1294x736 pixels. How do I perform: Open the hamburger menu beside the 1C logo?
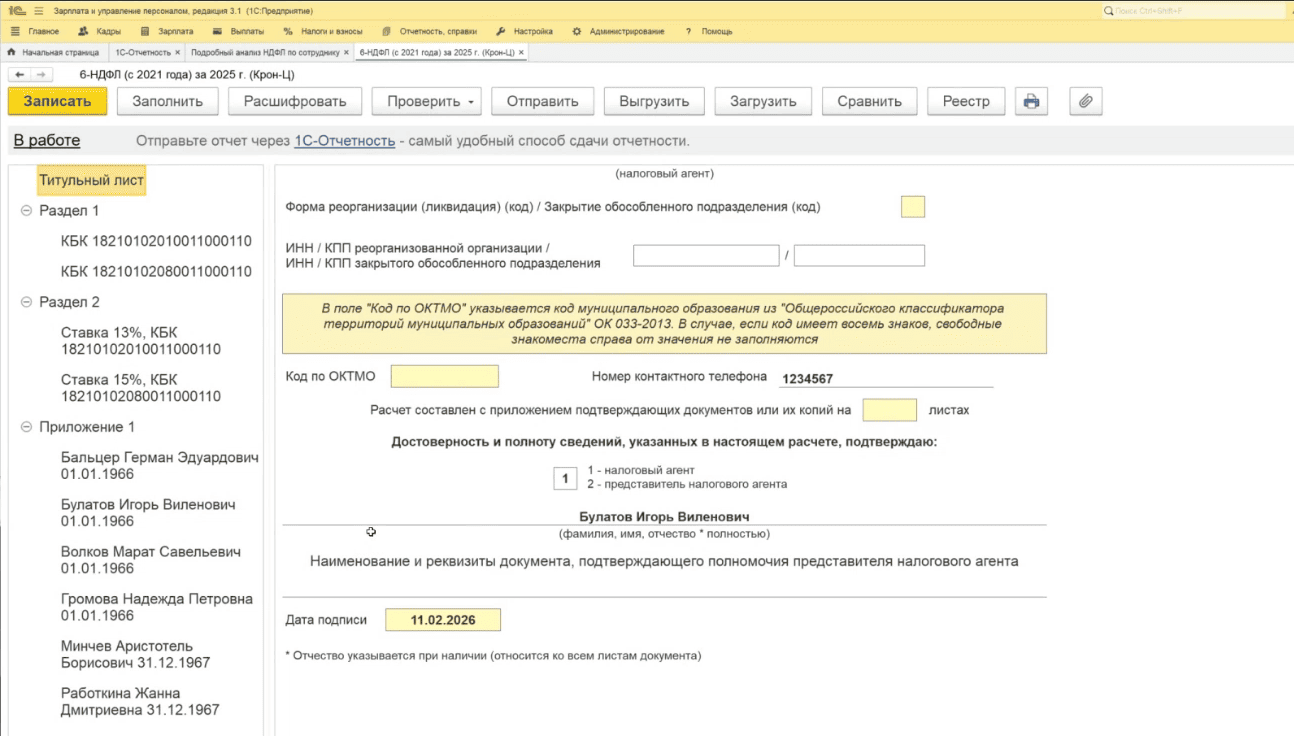click(x=37, y=11)
